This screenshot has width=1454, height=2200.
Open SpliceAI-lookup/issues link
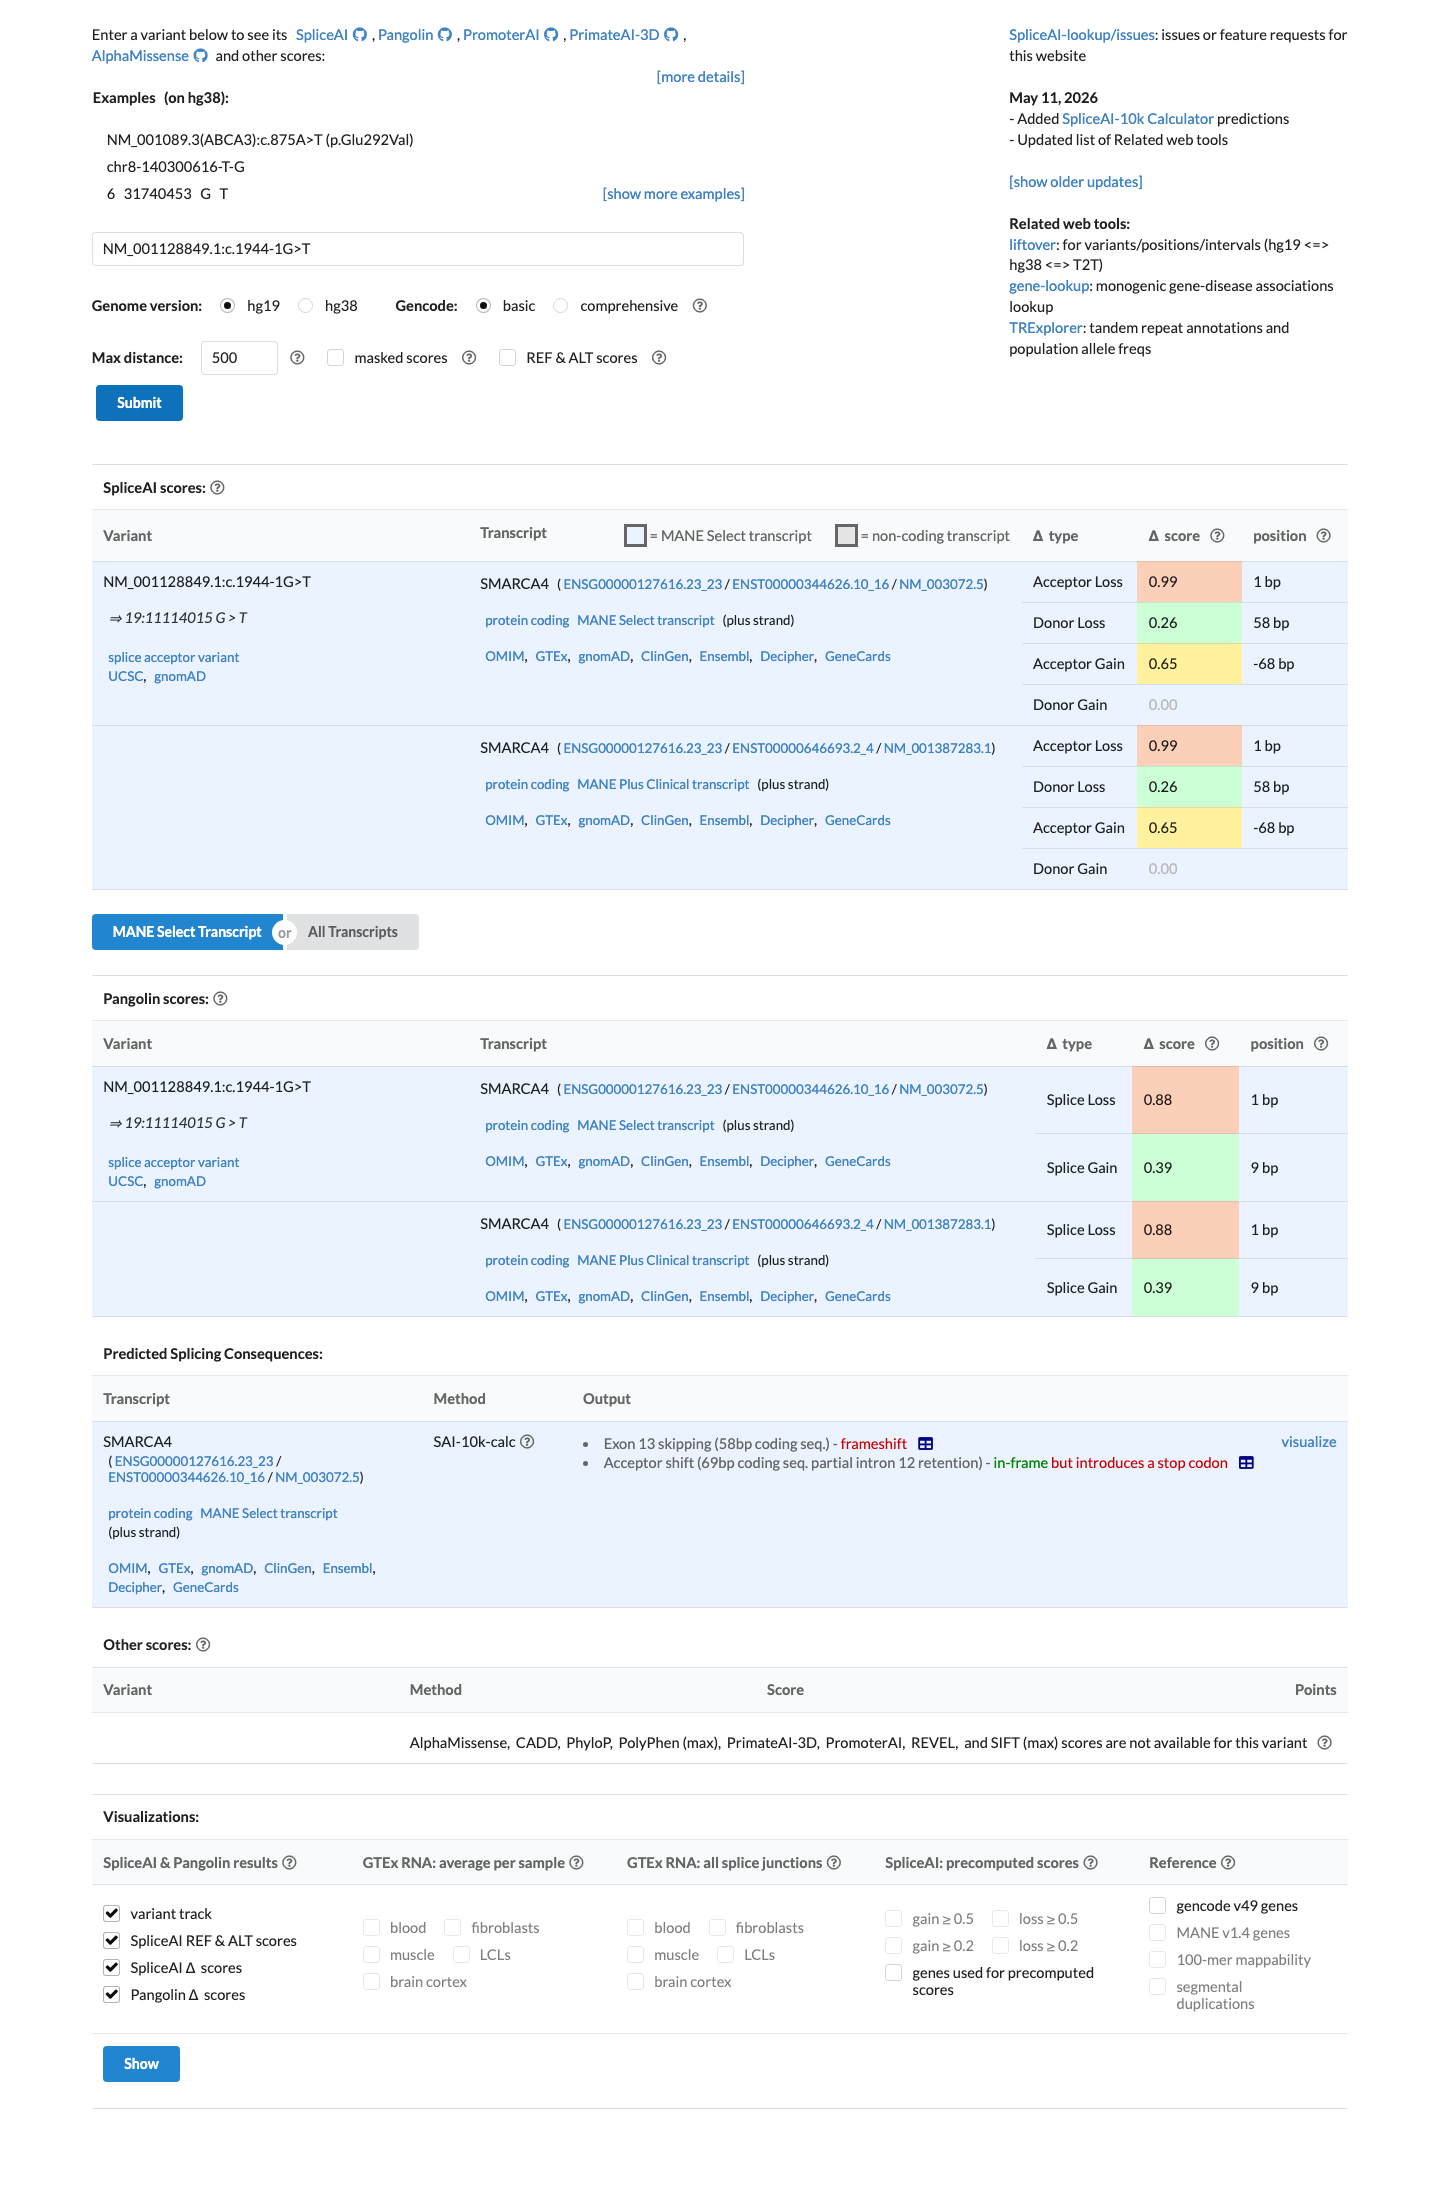click(x=1082, y=35)
